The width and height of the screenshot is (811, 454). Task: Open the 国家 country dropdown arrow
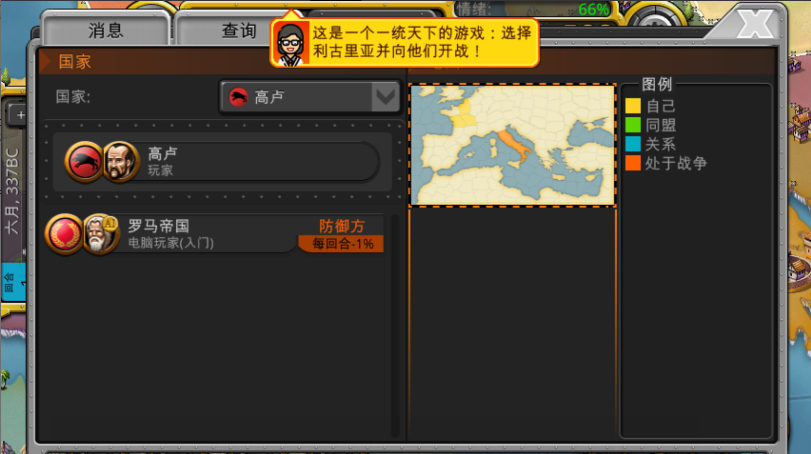(x=385, y=97)
